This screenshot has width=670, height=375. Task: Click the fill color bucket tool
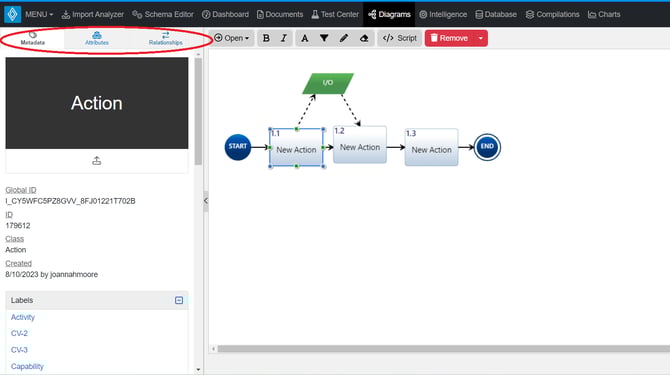click(x=324, y=38)
